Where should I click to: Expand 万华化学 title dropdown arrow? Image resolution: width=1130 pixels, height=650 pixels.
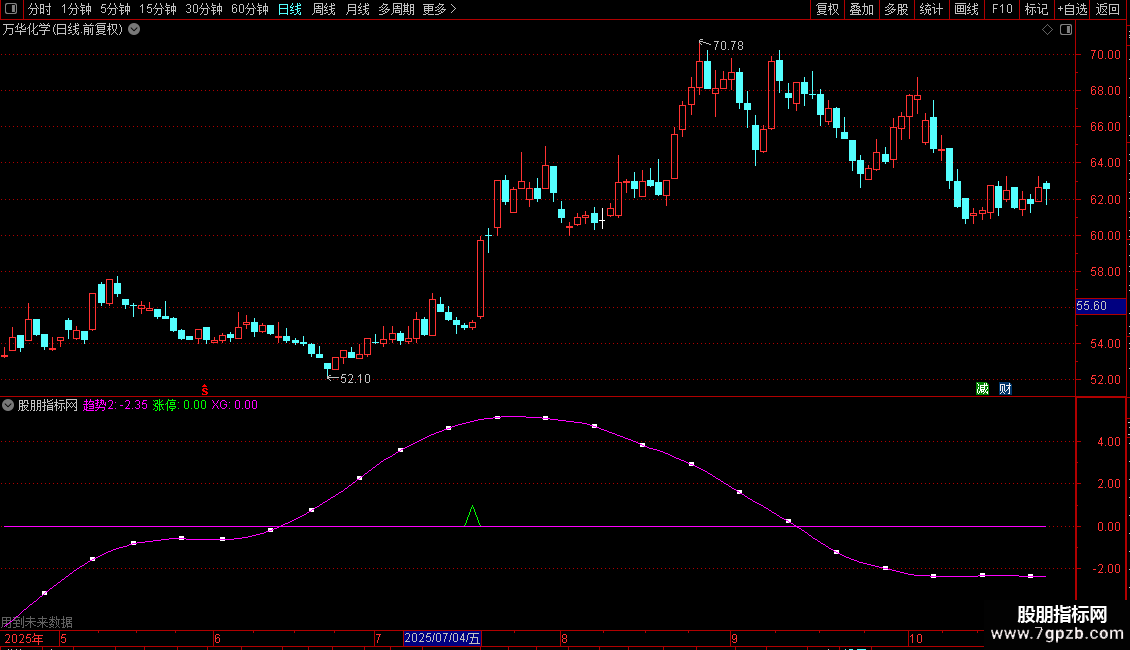tap(134, 30)
